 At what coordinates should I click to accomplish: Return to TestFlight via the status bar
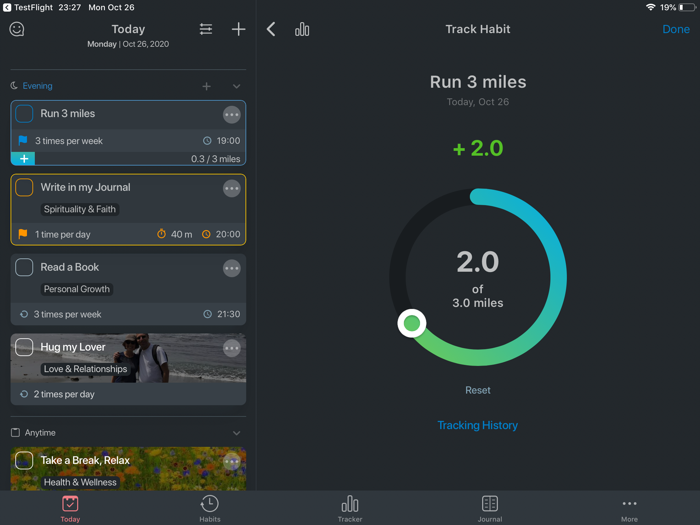click(x=28, y=8)
